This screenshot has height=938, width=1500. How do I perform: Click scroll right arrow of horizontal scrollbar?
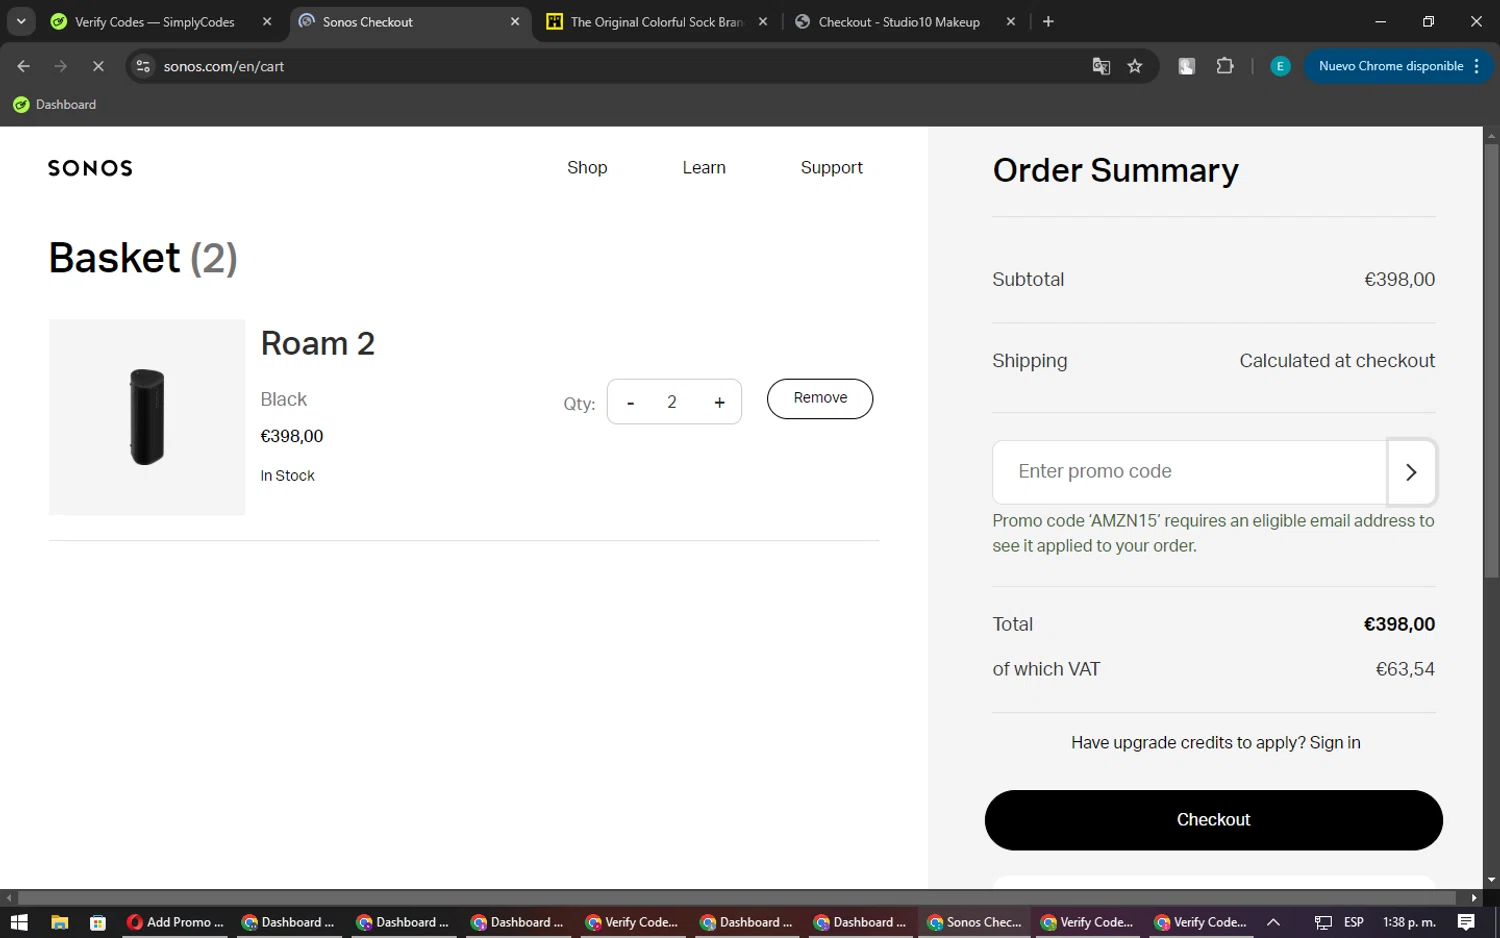click(1474, 898)
